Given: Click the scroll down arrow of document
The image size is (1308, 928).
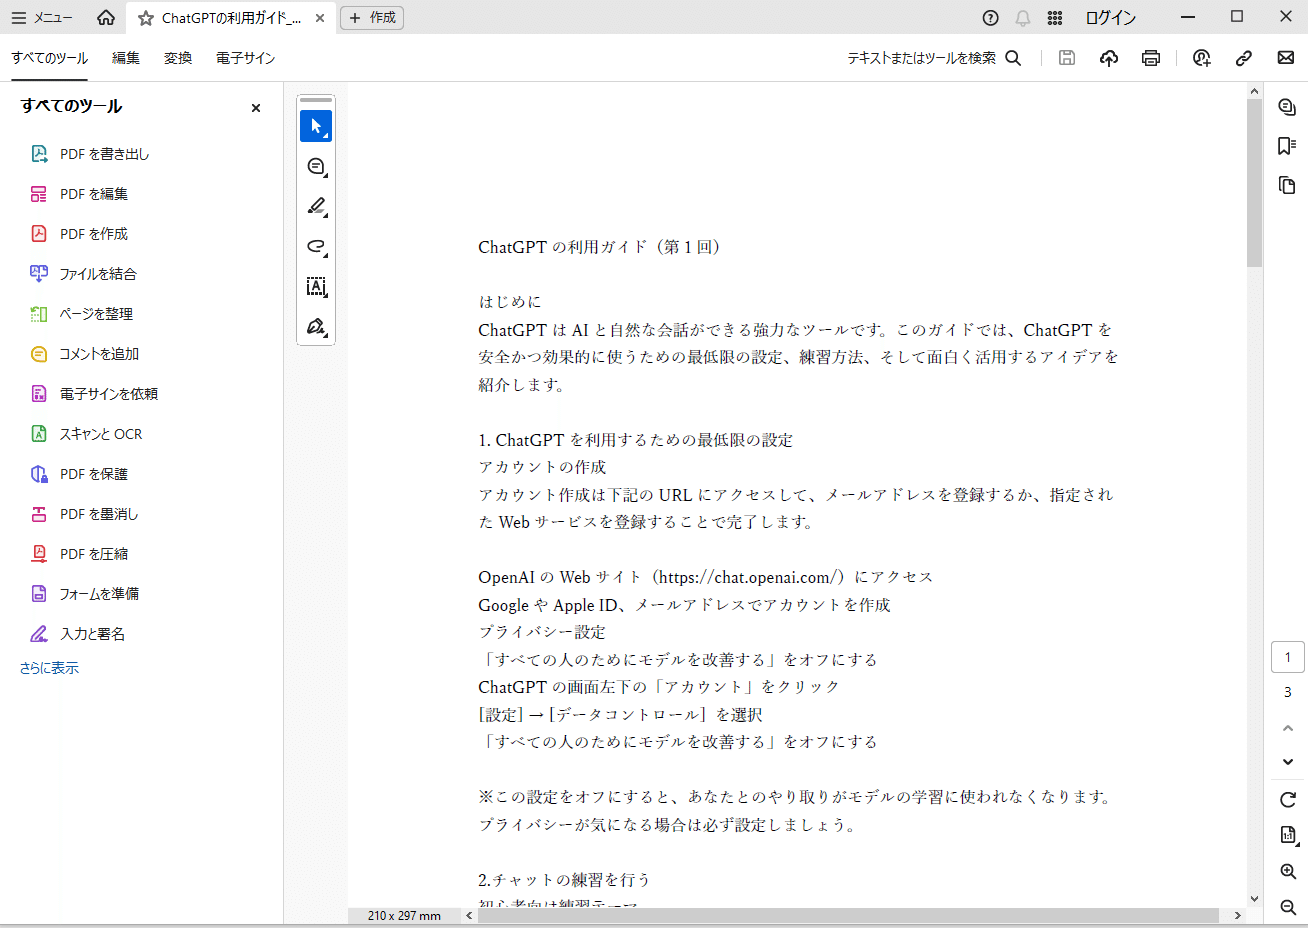Looking at the screenshot, I should (1254, 898).
